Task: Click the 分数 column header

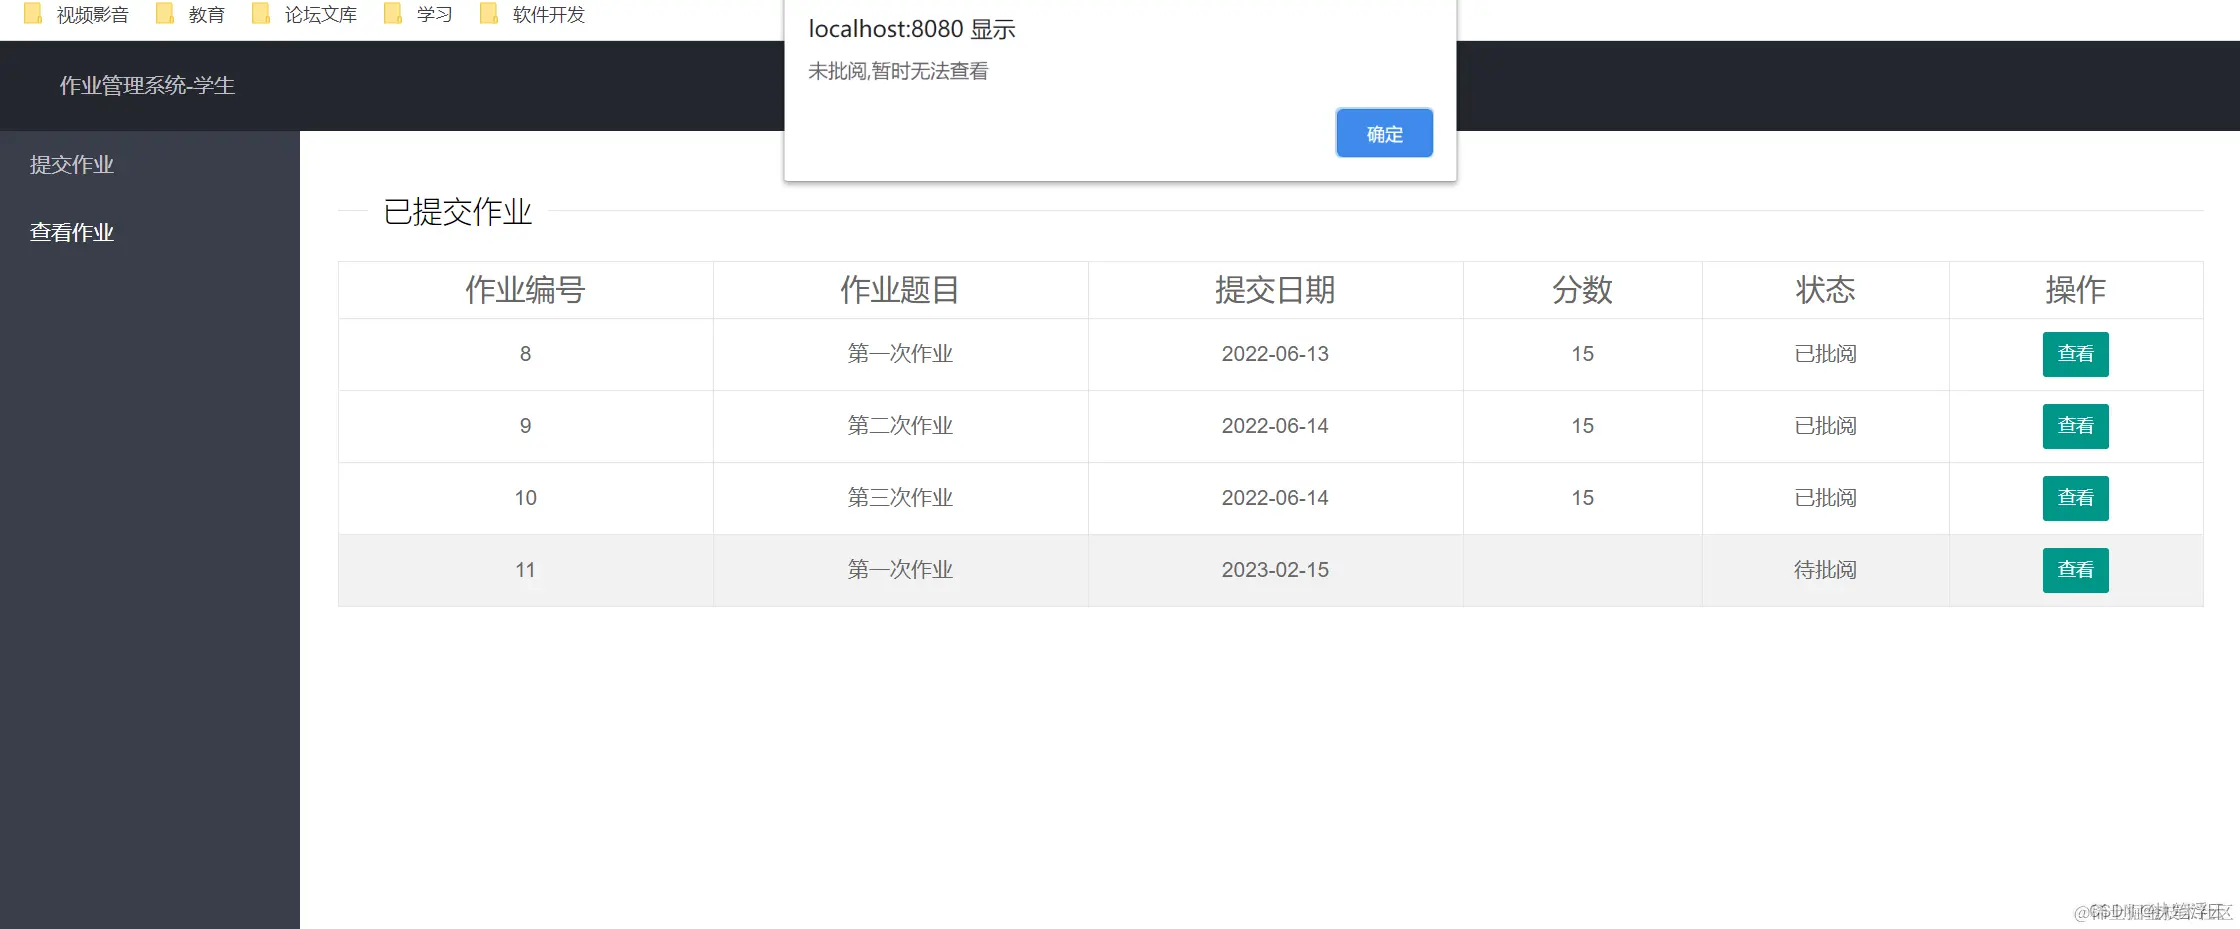Action: [x=1582, y=290]
